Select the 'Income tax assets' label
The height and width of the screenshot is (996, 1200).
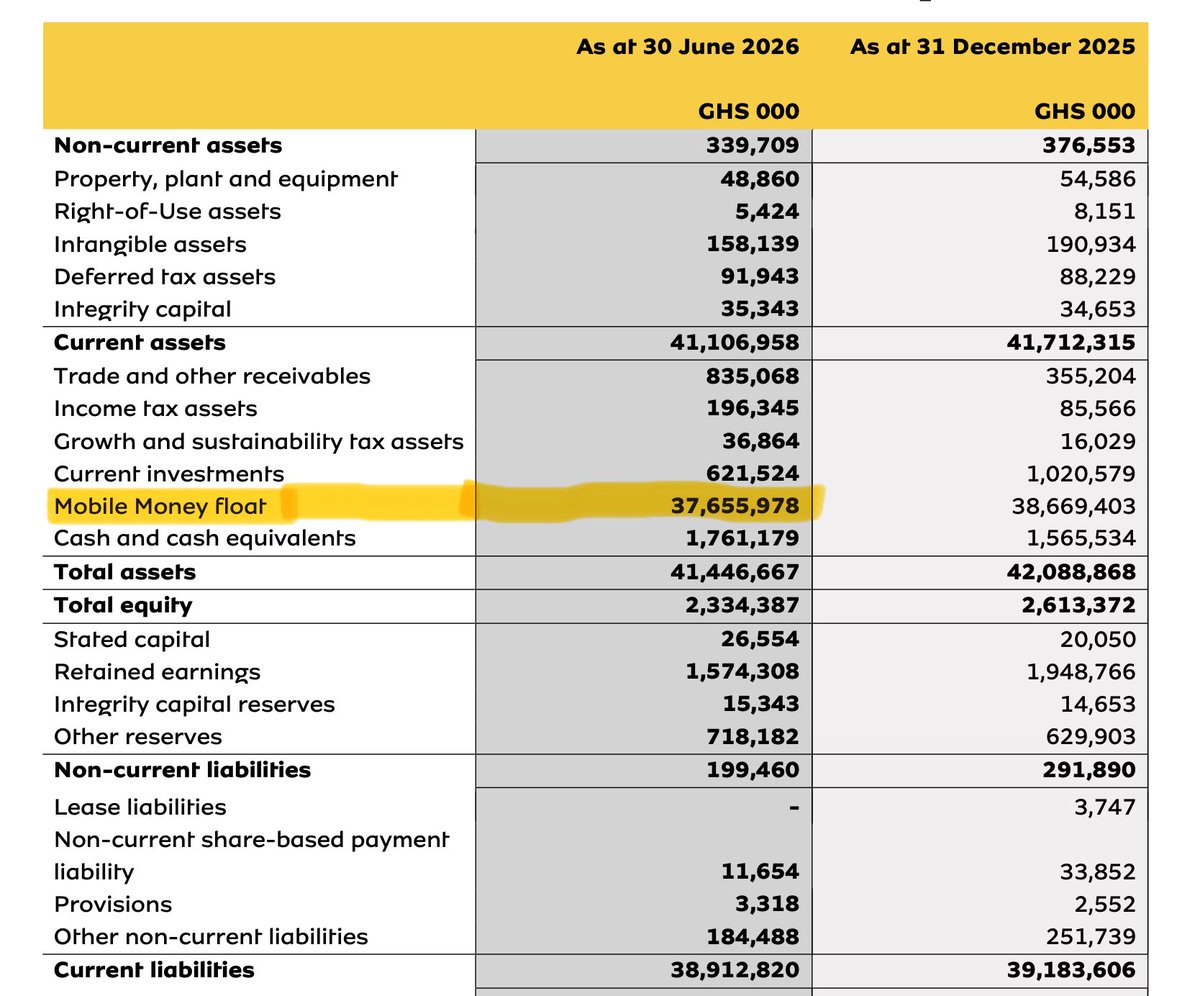tap(155, 409)
